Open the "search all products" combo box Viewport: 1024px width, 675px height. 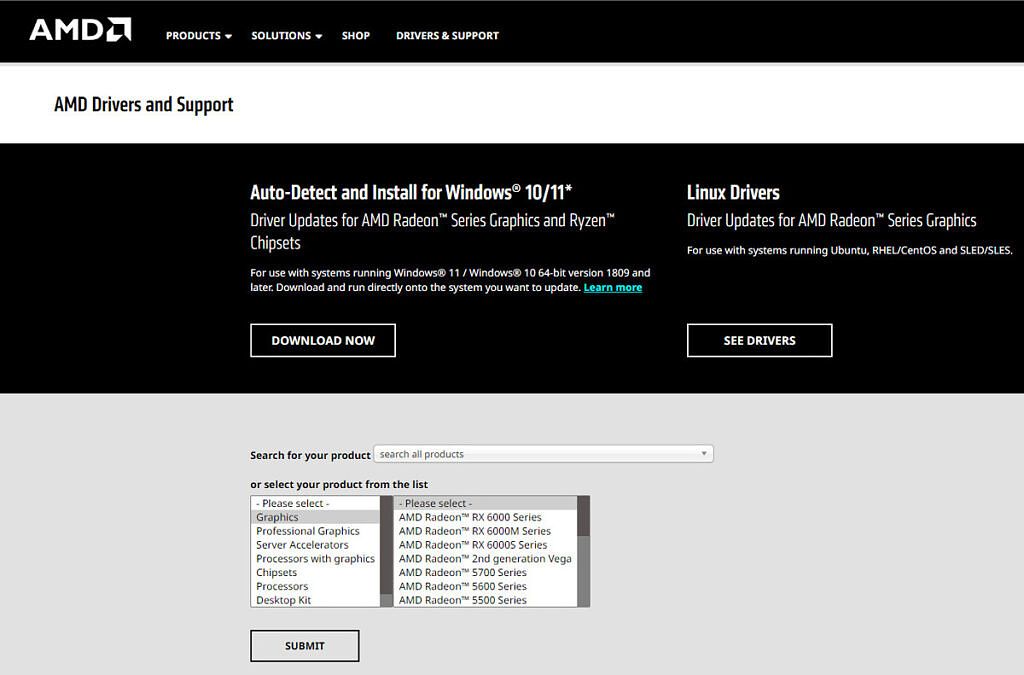(x=543, y=453)
